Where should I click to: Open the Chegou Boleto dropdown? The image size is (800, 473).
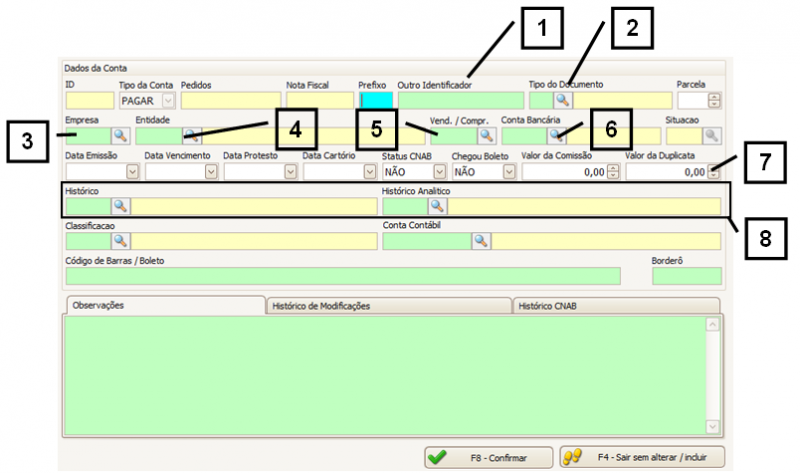point(509,172)
